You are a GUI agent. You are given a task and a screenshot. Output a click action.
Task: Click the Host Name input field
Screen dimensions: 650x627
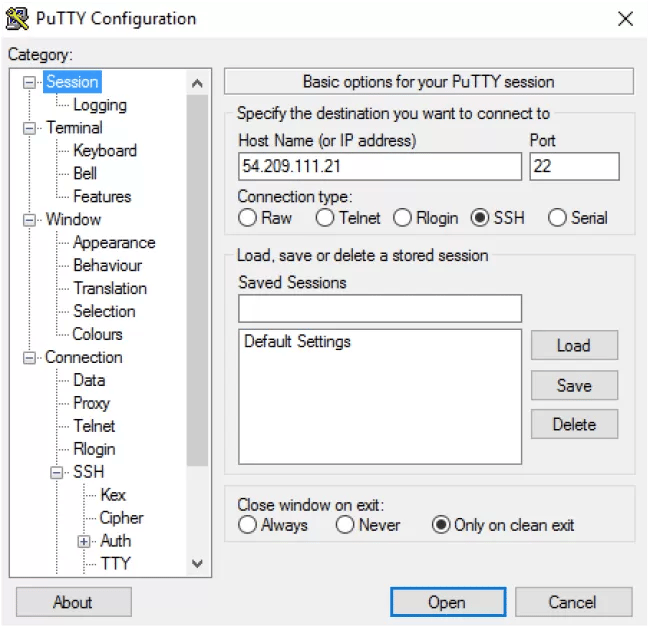[380, 166]
